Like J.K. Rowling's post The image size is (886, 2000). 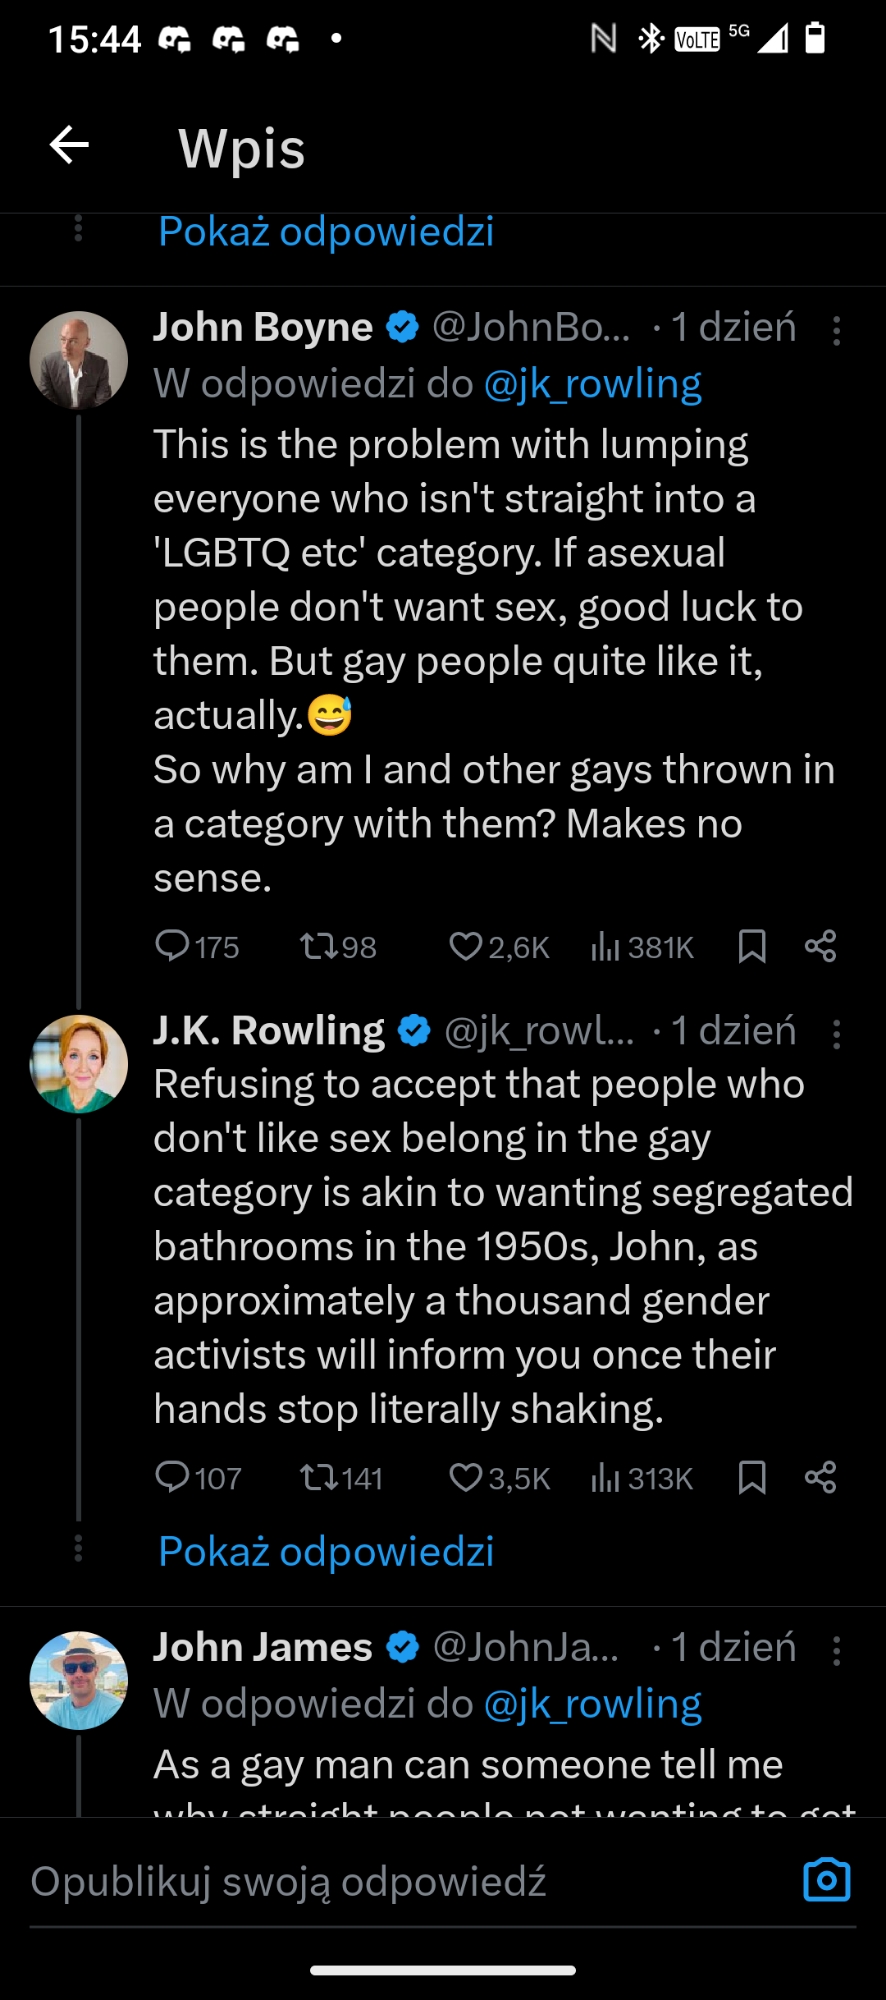[465, 1477]
